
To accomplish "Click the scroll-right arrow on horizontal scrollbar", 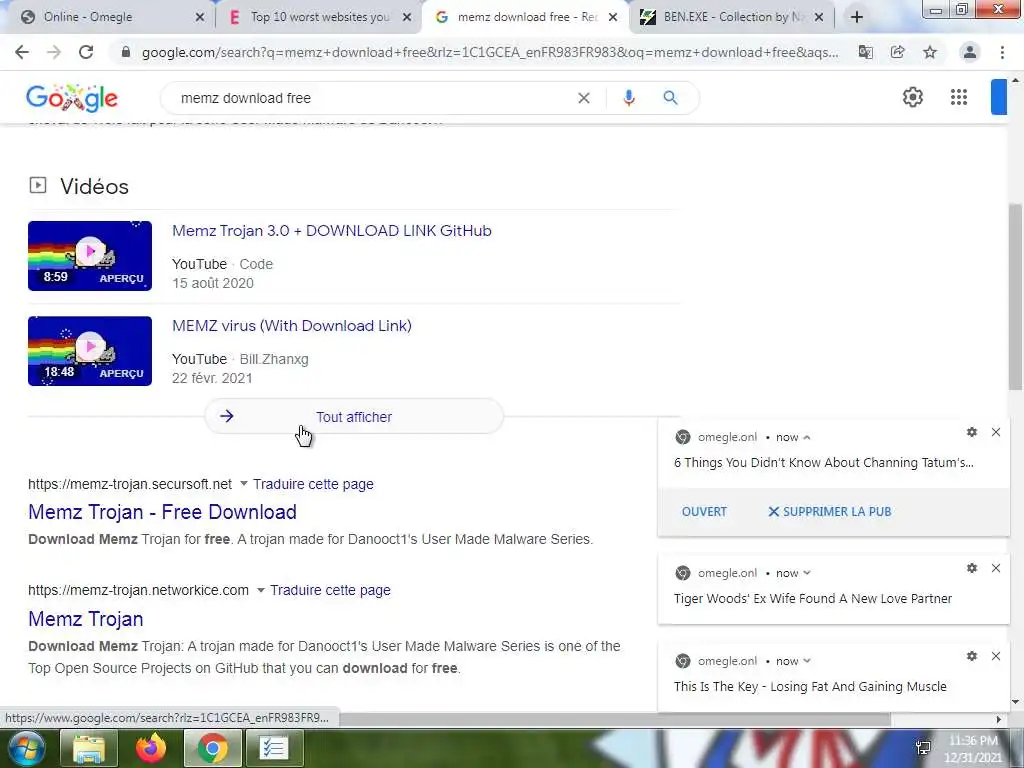I will tap(998, 719).
